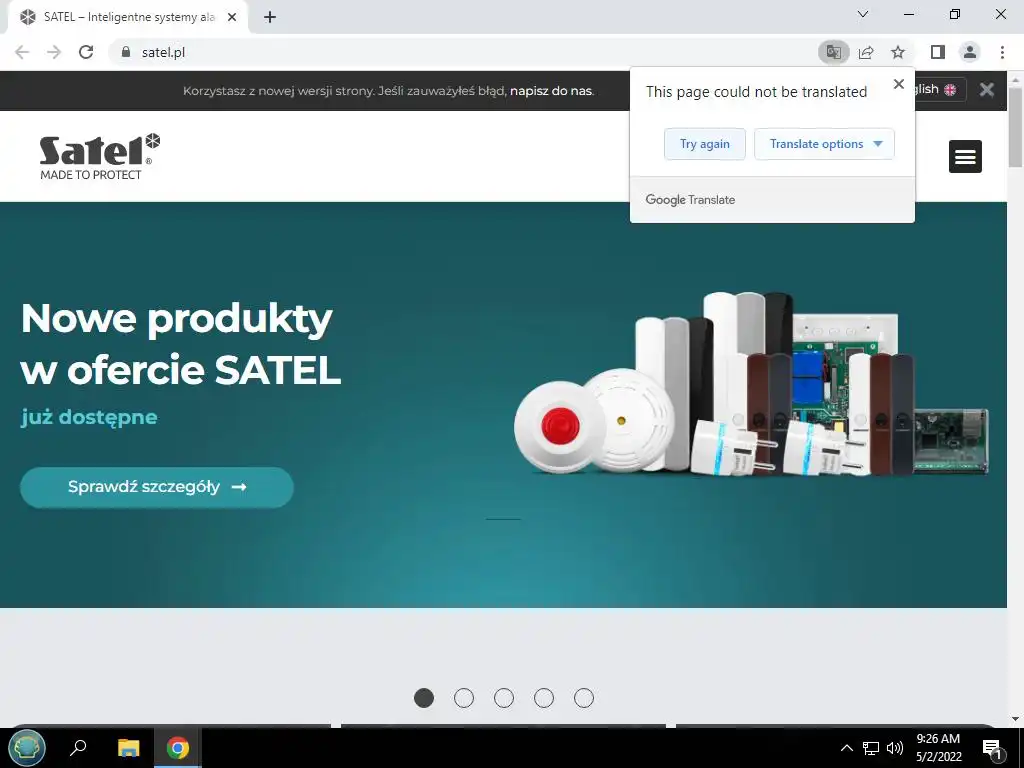Click the browser back arrow
Screen dimensions: 1024x768
(x=22, y=52)
